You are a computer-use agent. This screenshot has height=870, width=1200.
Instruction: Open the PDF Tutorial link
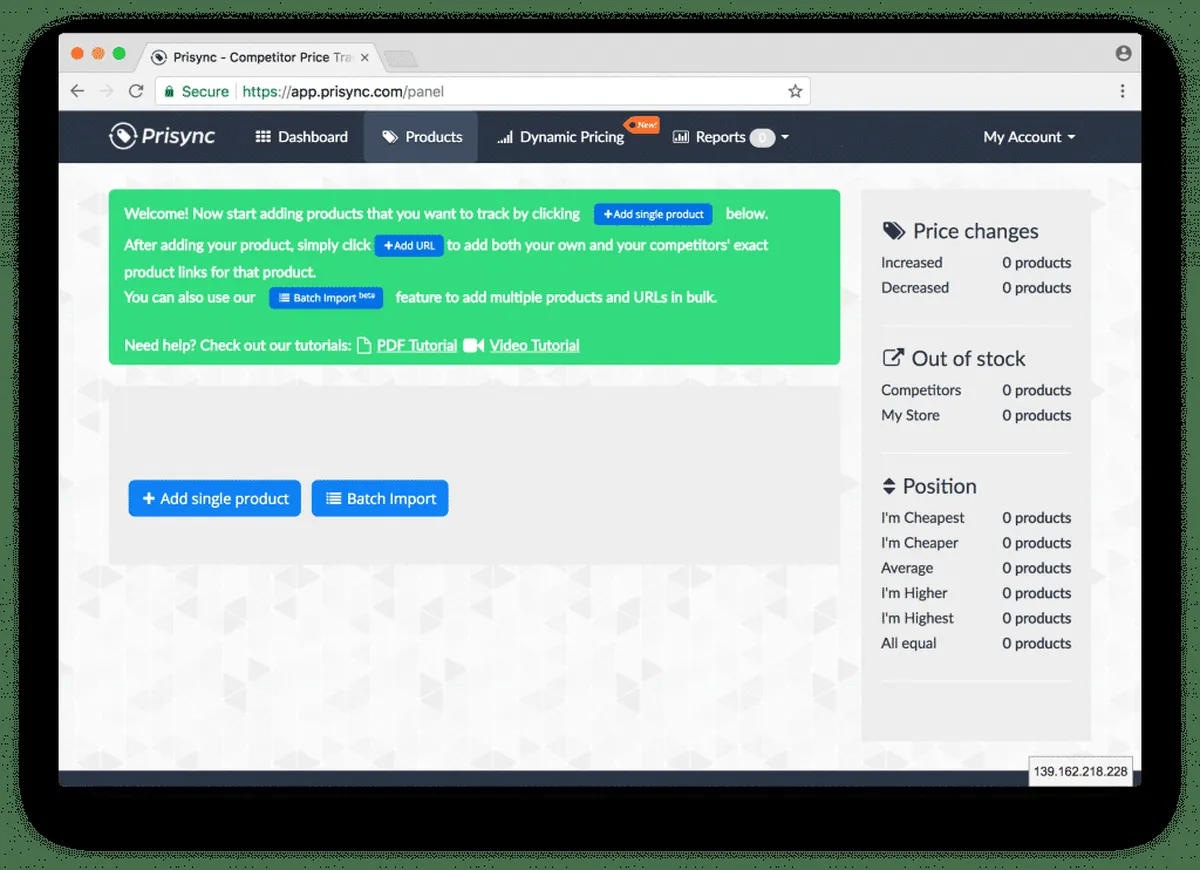click(x=417, y=345)
